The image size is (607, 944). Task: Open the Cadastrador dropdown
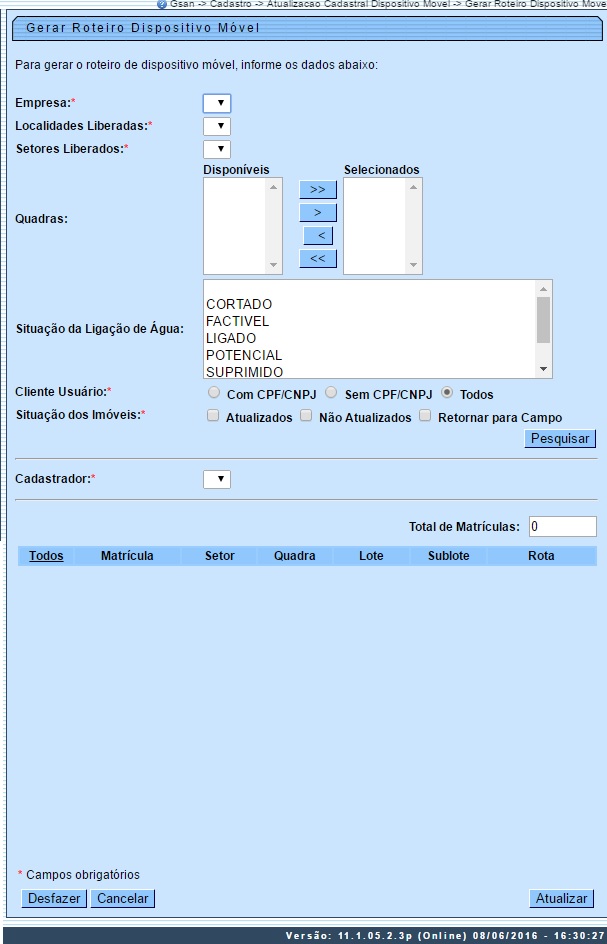coord(217,479)
